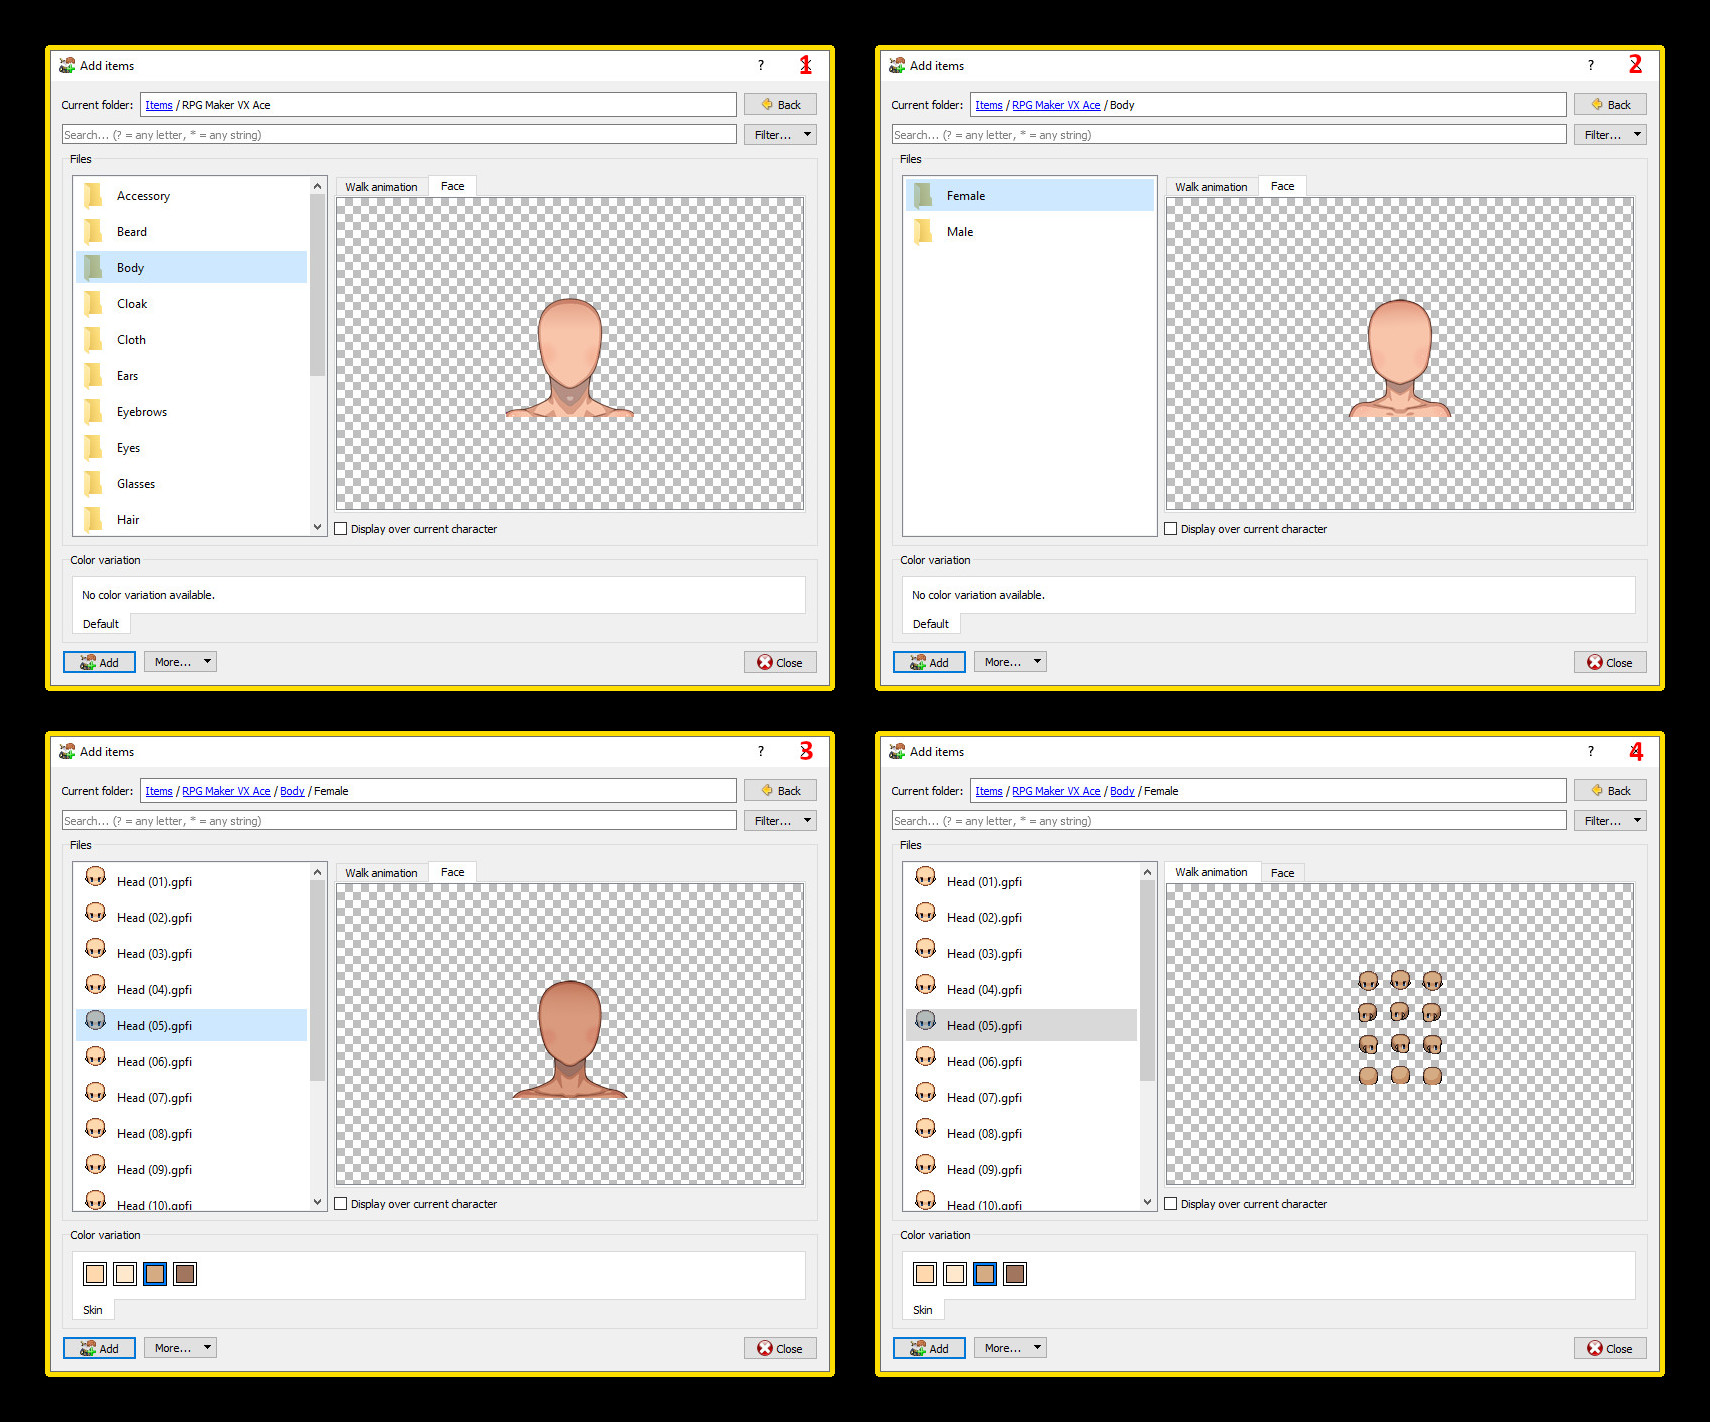Expand the Filter dropdown in window 4
Viewport: 1710px width, 1422px height.
(1610, 820)
